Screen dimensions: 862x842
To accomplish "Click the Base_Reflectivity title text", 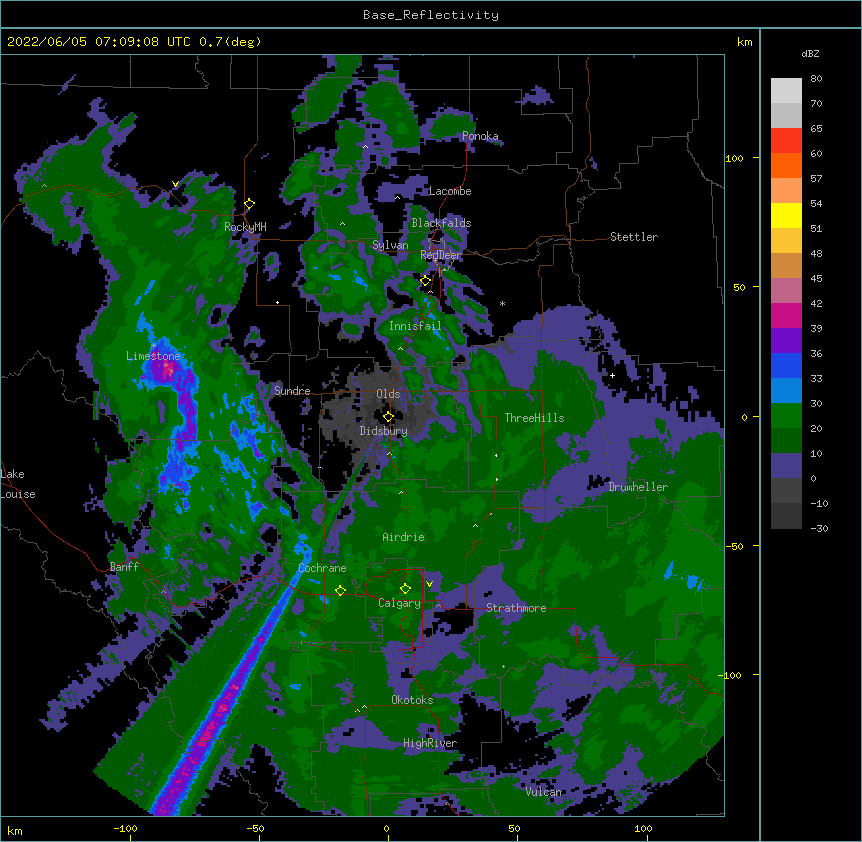I will click(430, 15).
